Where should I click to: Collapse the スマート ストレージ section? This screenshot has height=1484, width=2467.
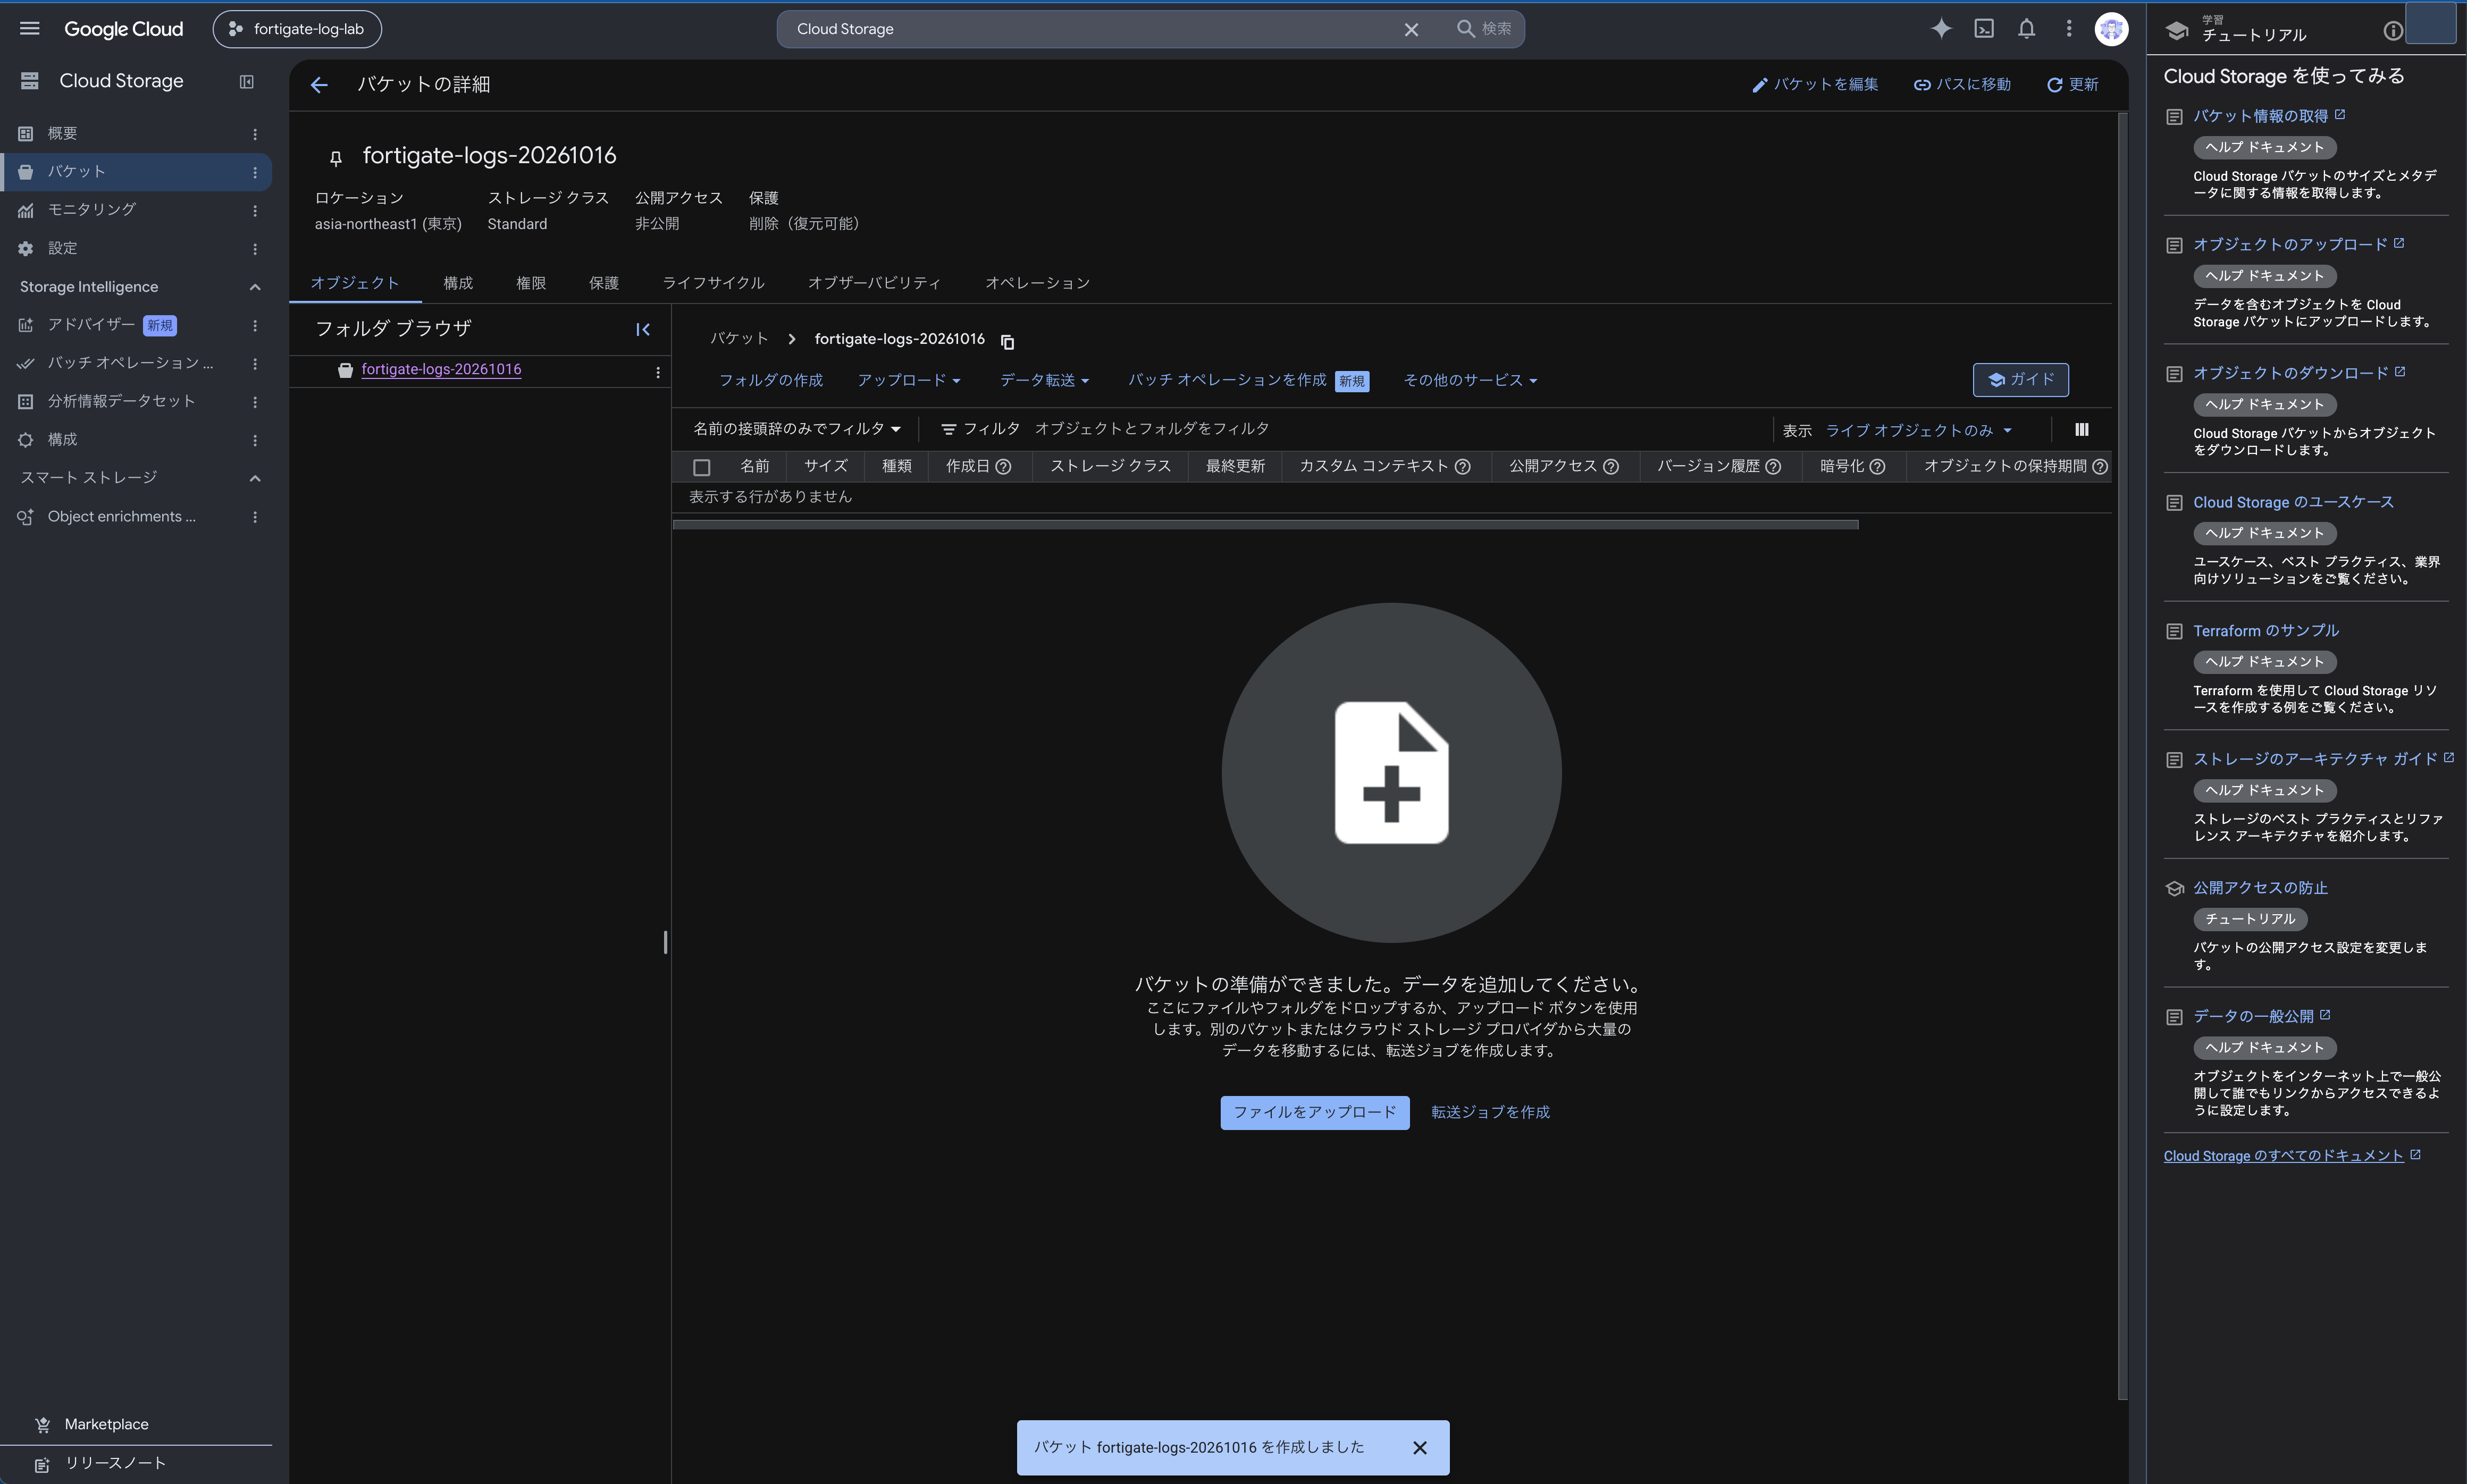255,478
